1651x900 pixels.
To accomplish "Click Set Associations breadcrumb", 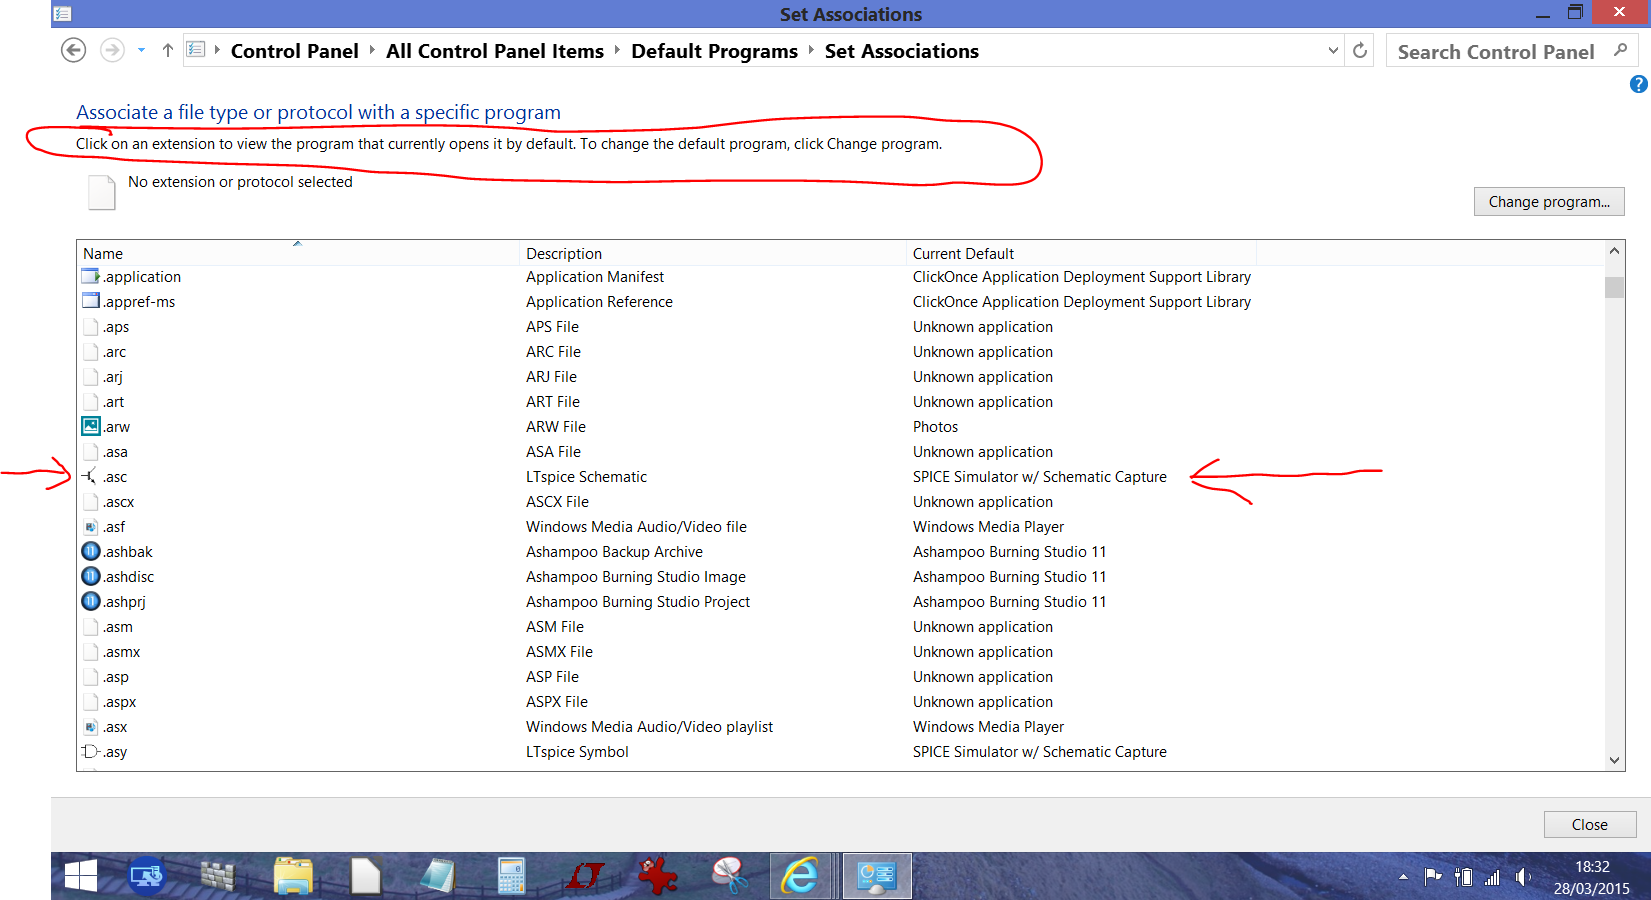I will point(902,51).
